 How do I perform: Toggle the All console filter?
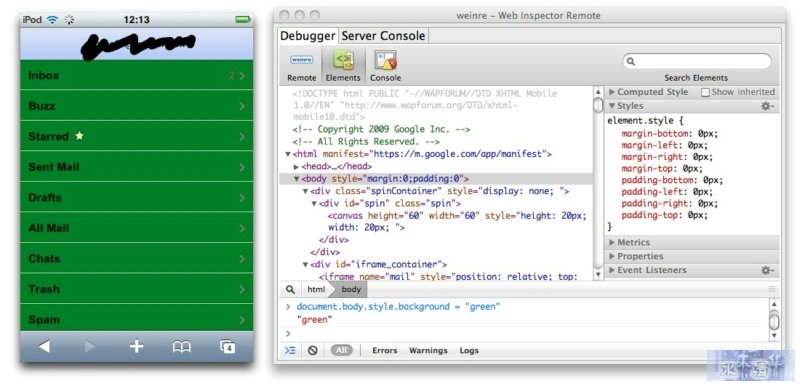[x=341, y=350]
